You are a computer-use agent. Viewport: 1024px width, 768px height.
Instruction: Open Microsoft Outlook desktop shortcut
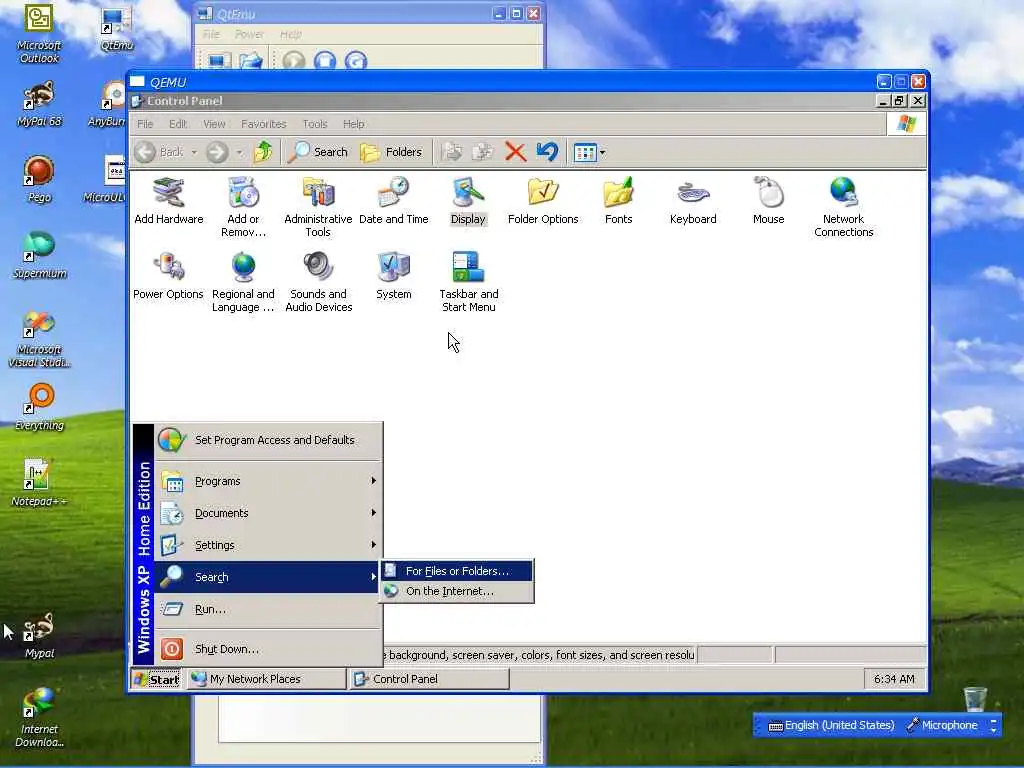coord(39,33)
